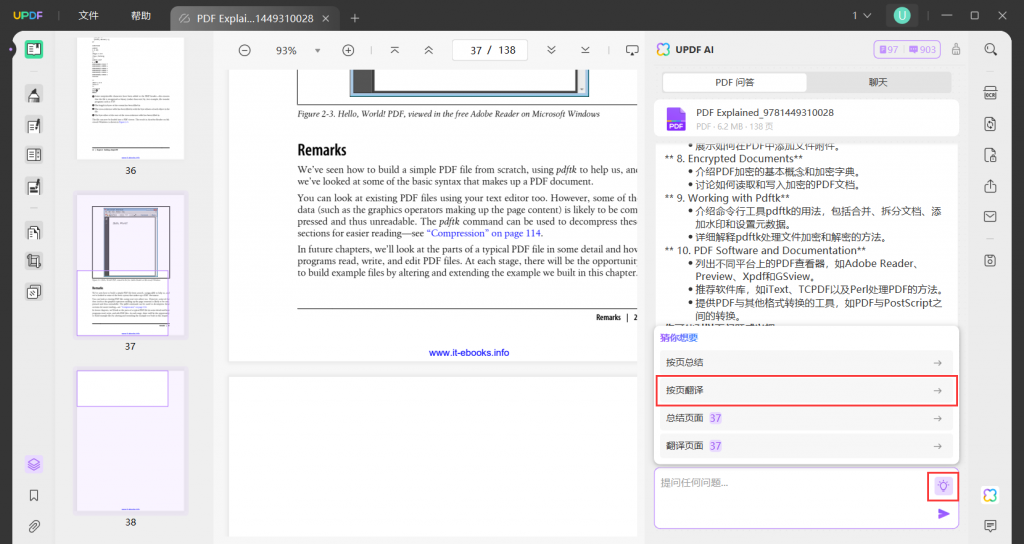Screen dimensions: 1024x544
Task: Open the 文件 menu
Action: (89, 16)
